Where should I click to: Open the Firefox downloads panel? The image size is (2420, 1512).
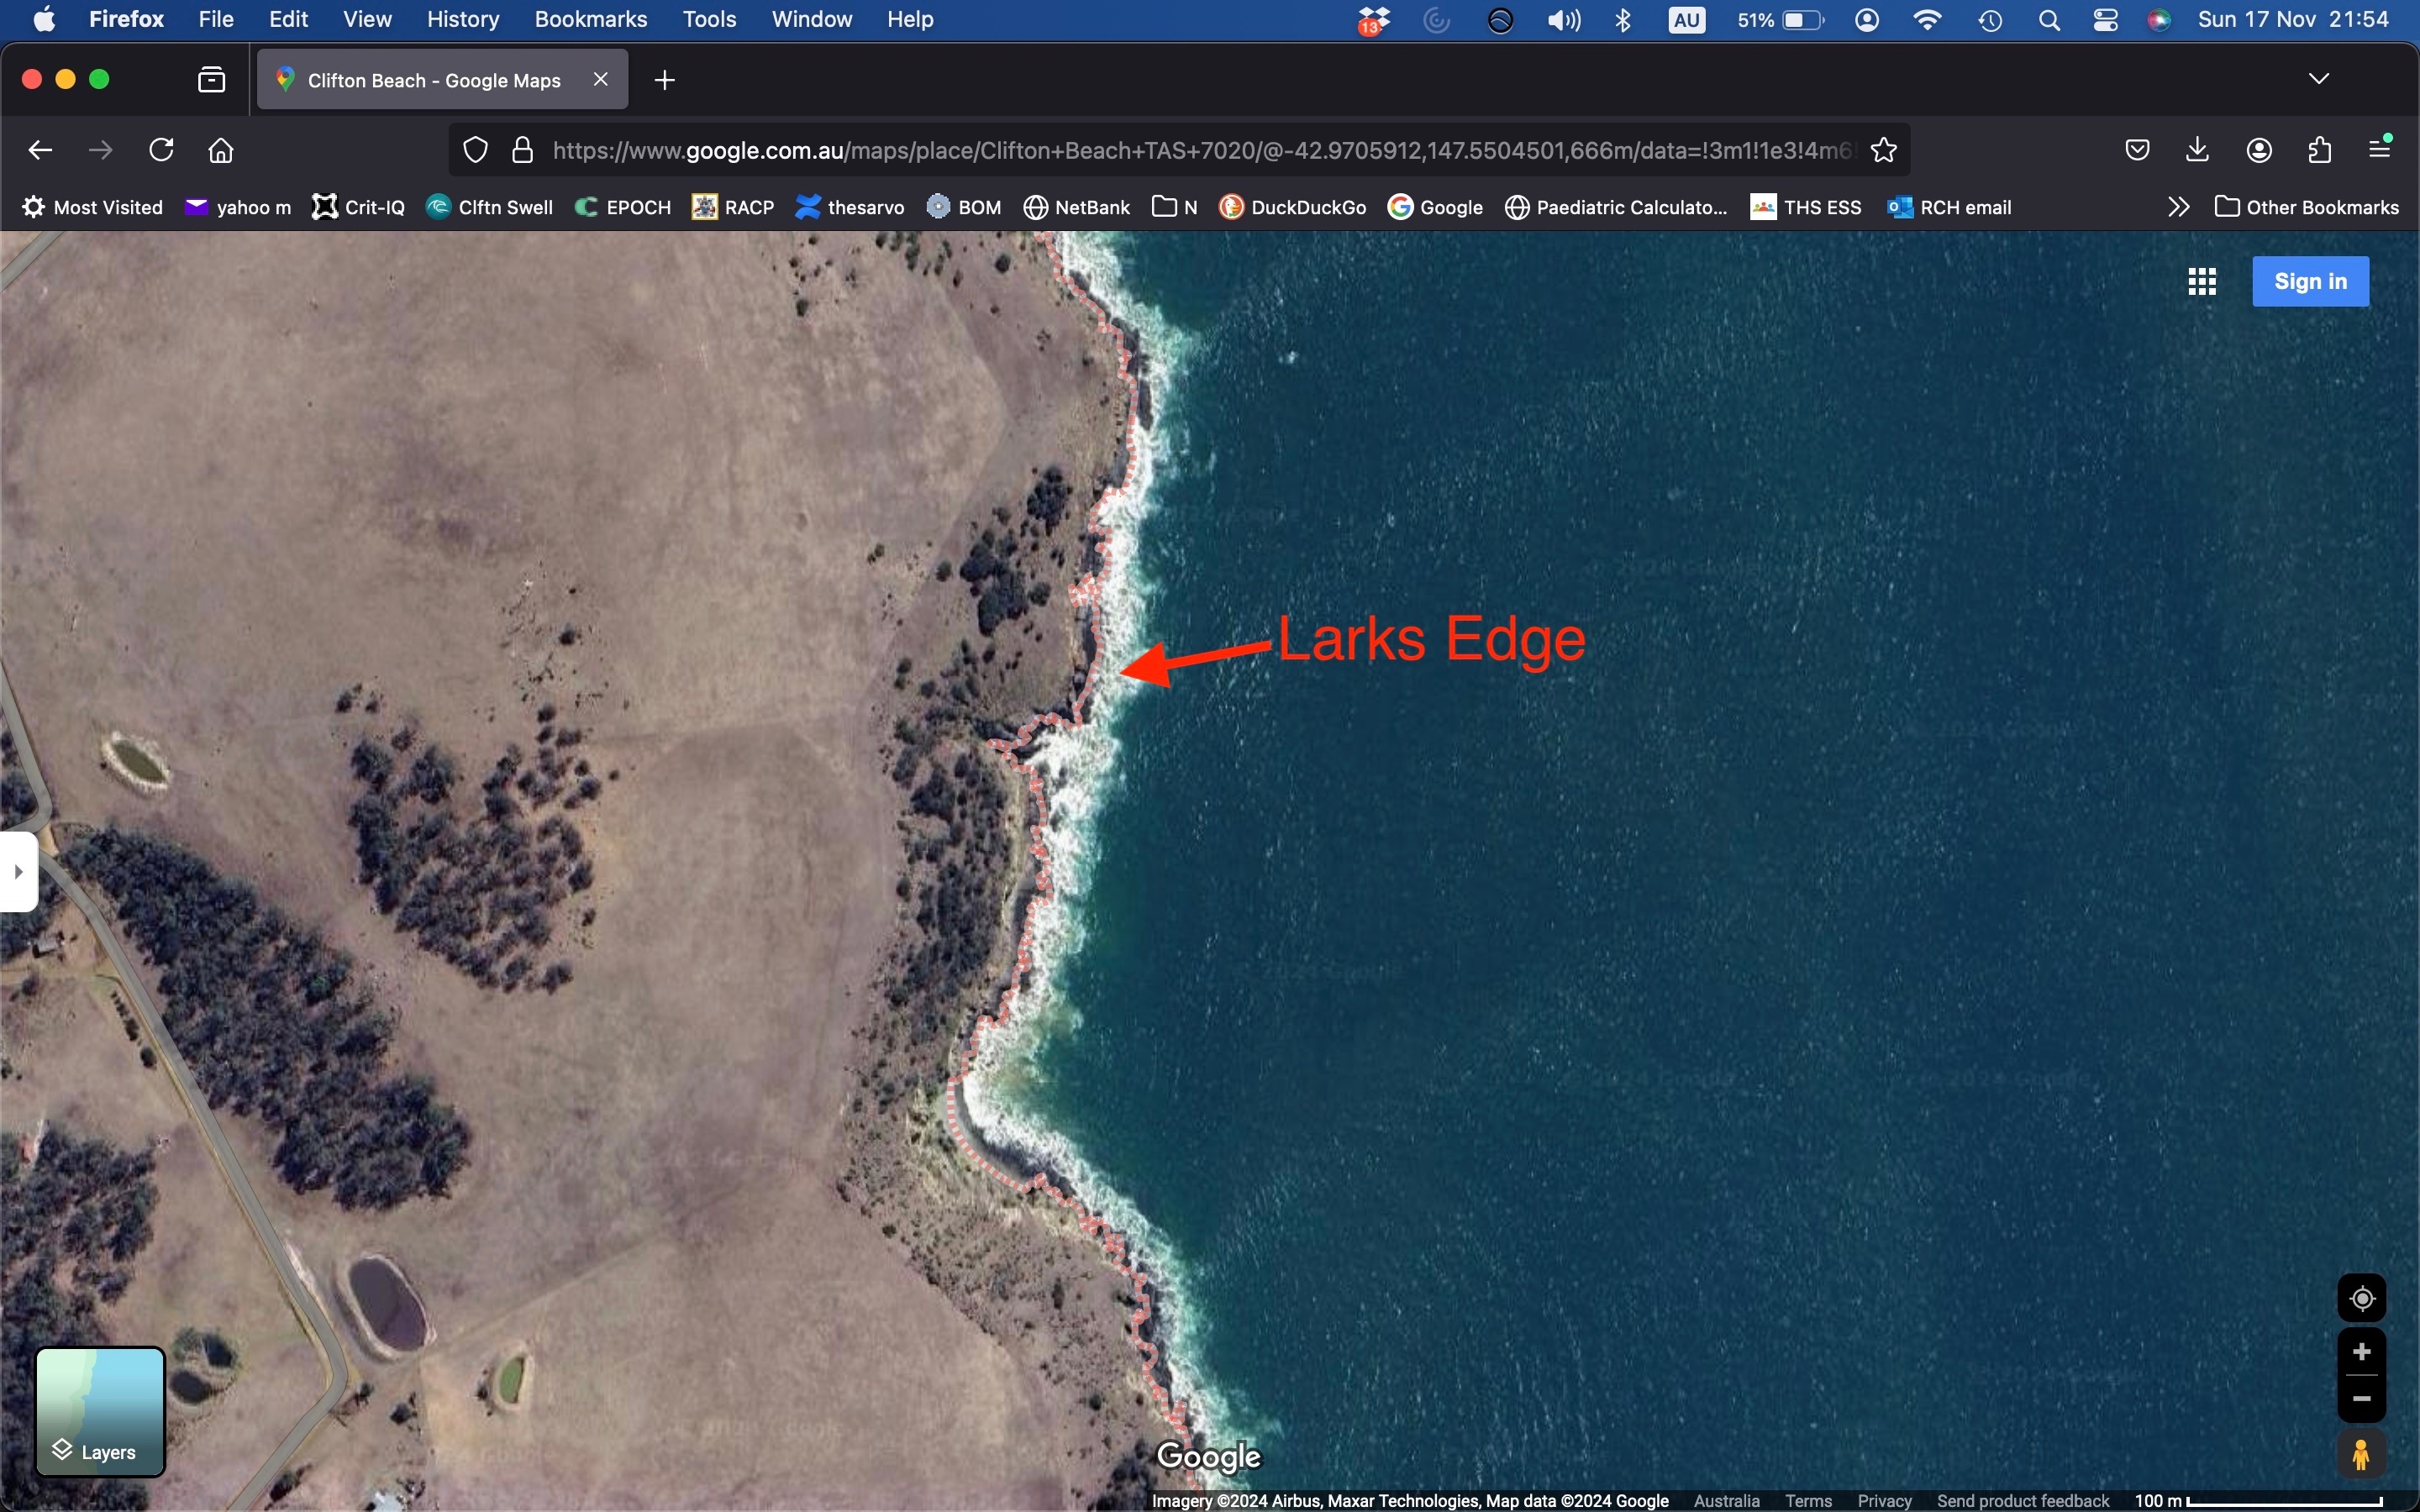[x=2198, y=151]
